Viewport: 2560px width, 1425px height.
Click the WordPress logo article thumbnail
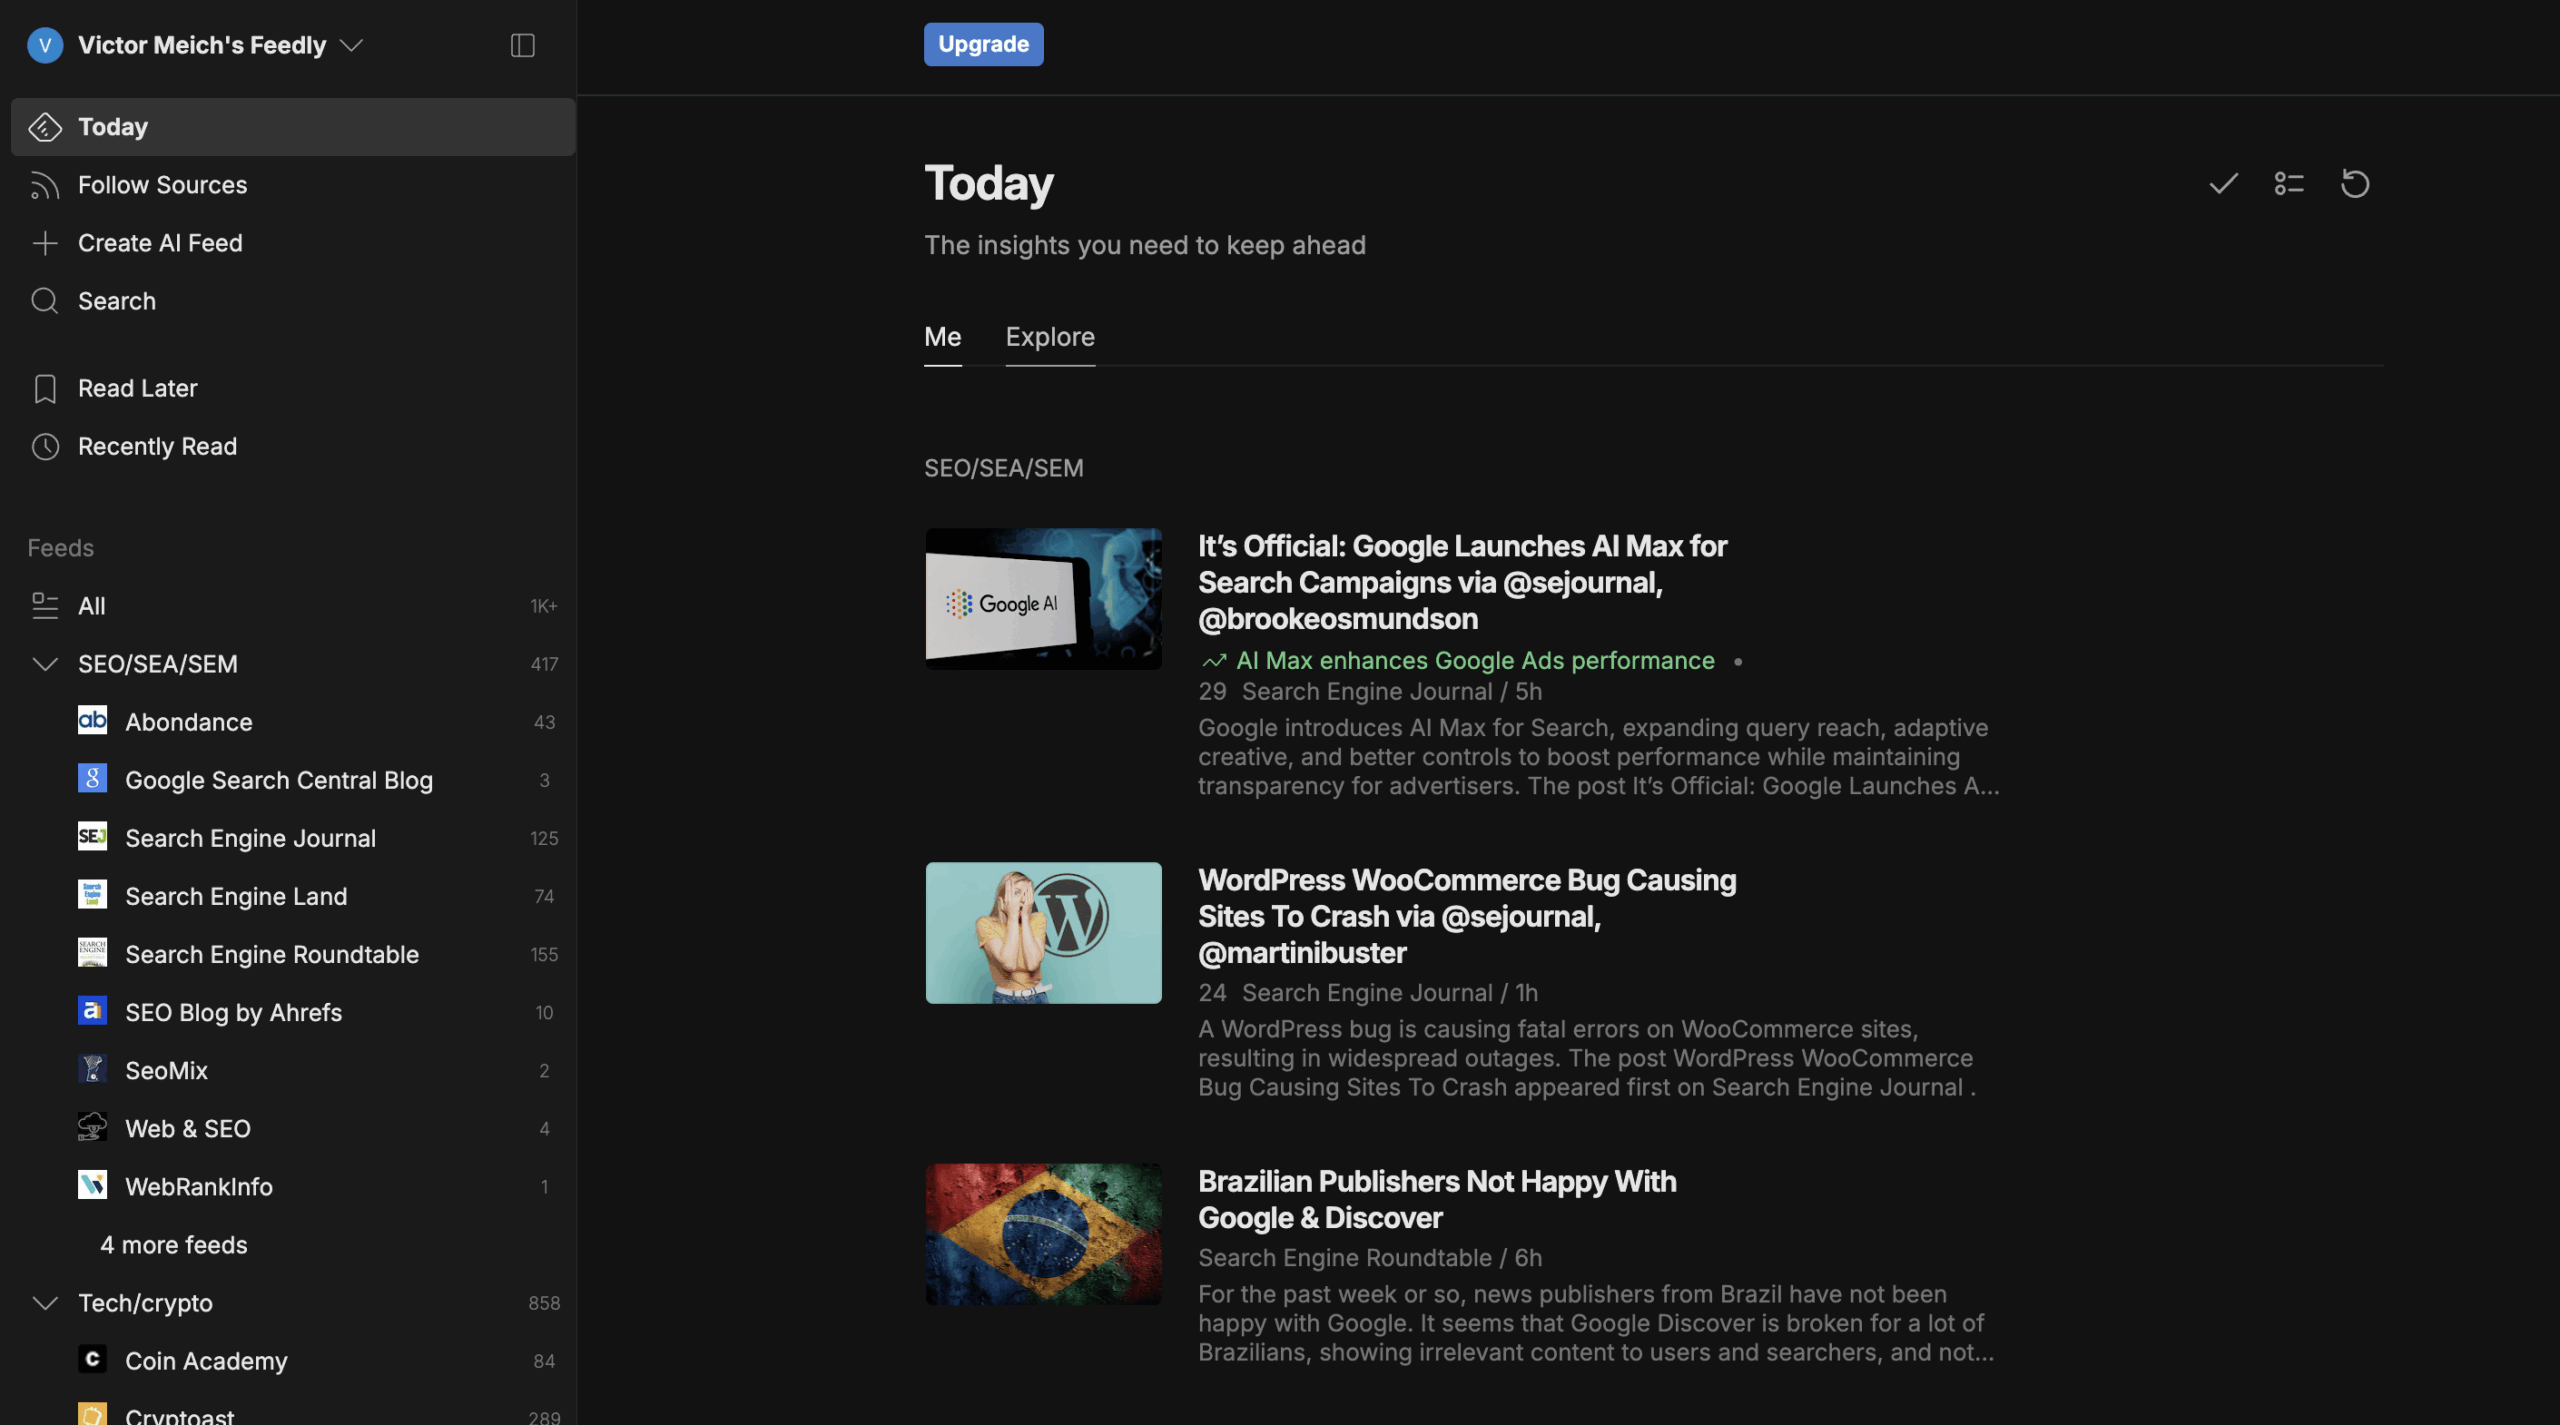coord(1043,933)
